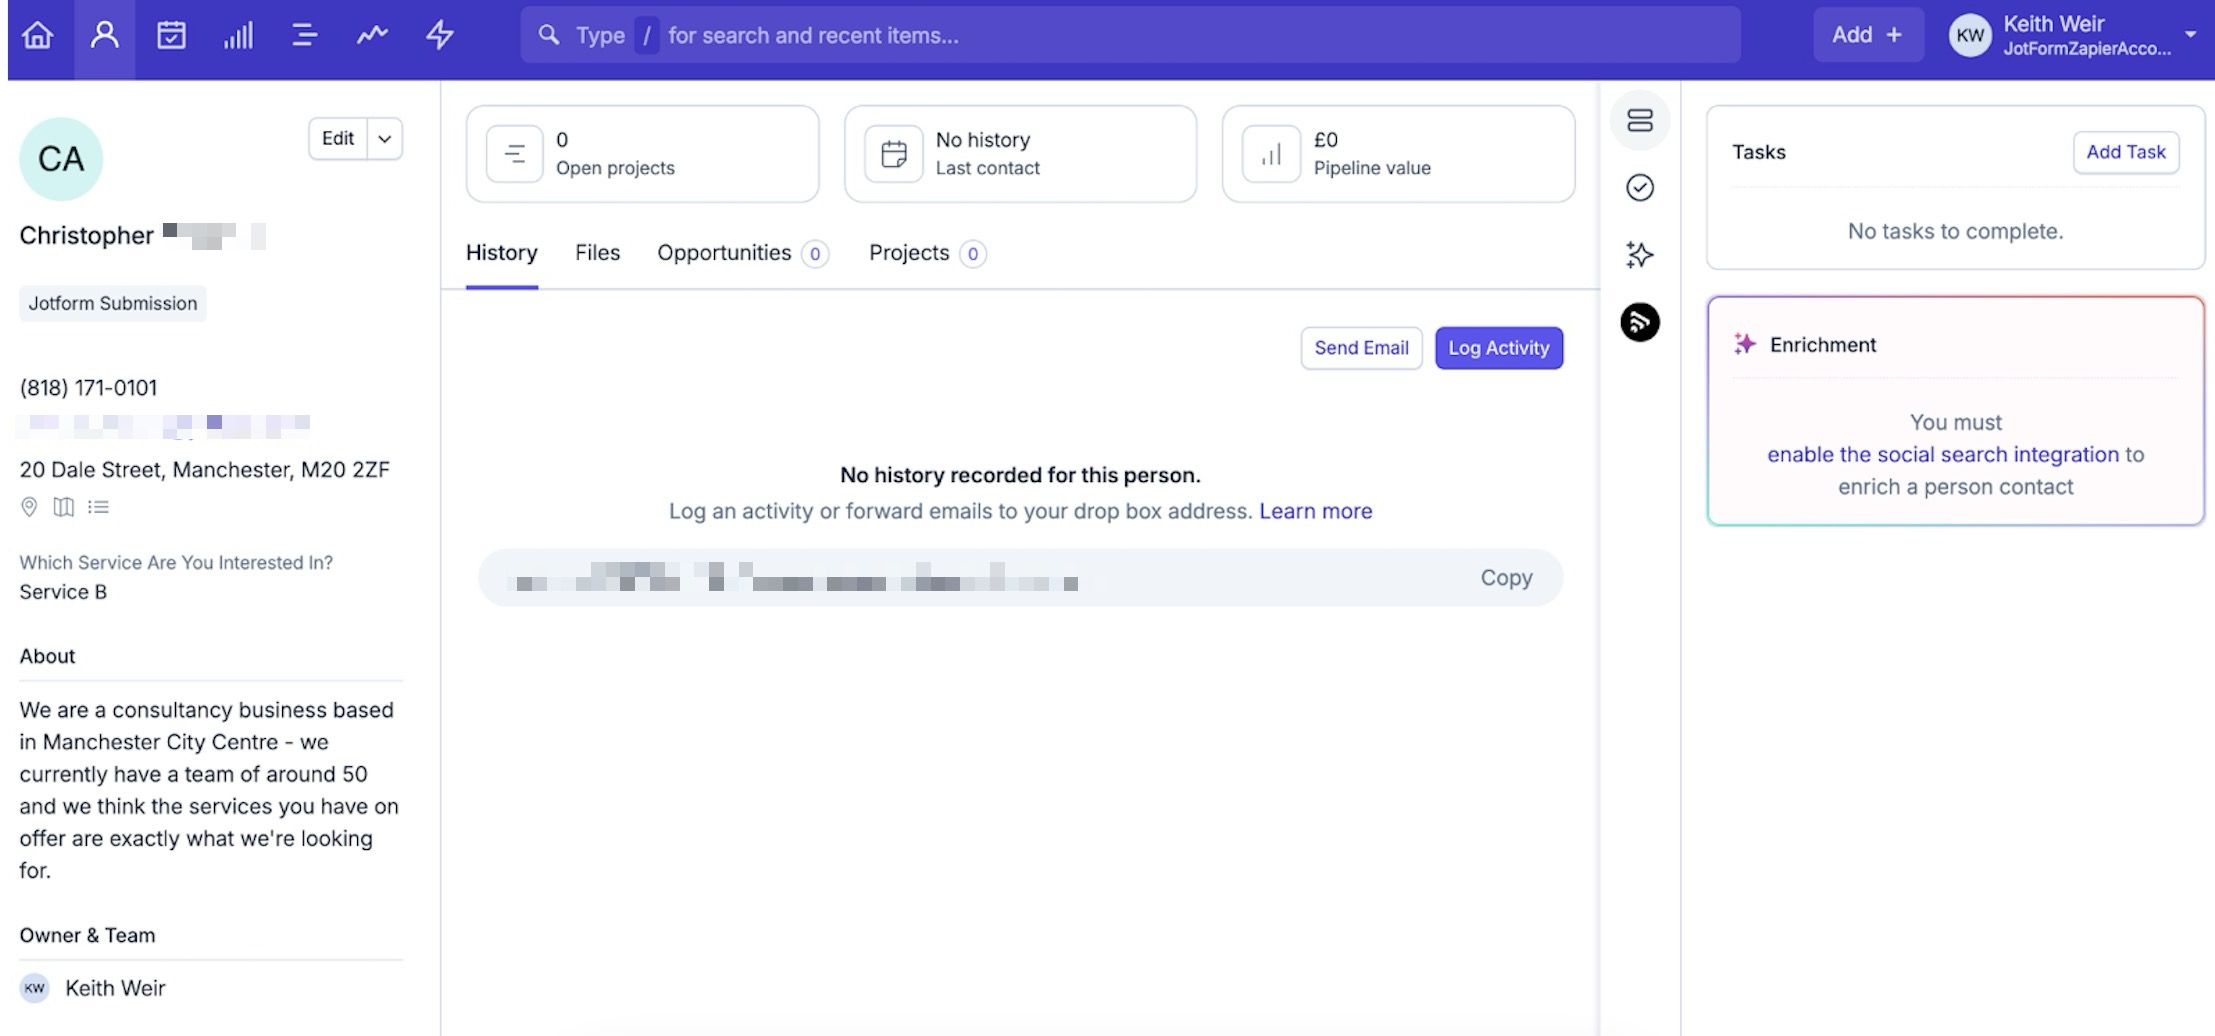Open the Add plus menu

1867,35
